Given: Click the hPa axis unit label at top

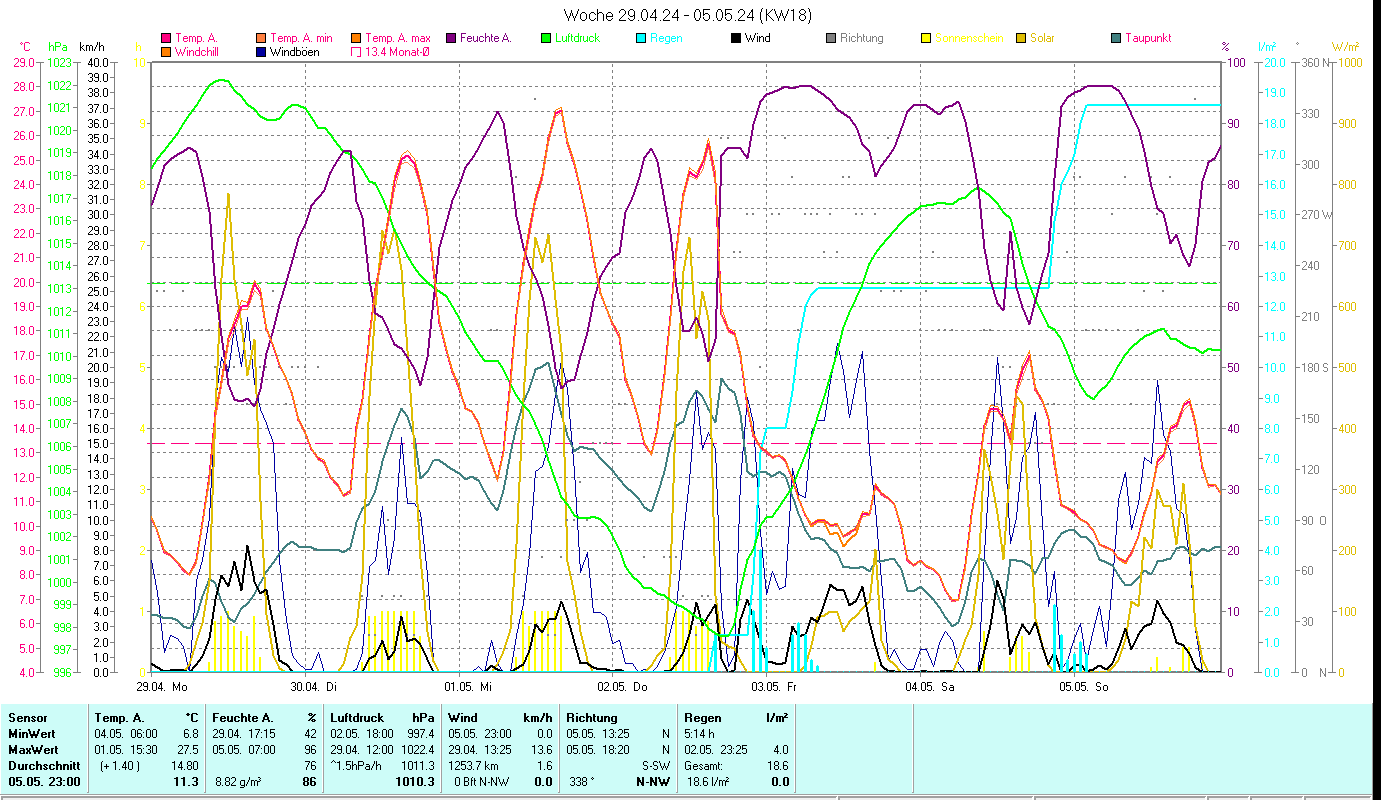Looking at the screenshot, I should (57, 46).
